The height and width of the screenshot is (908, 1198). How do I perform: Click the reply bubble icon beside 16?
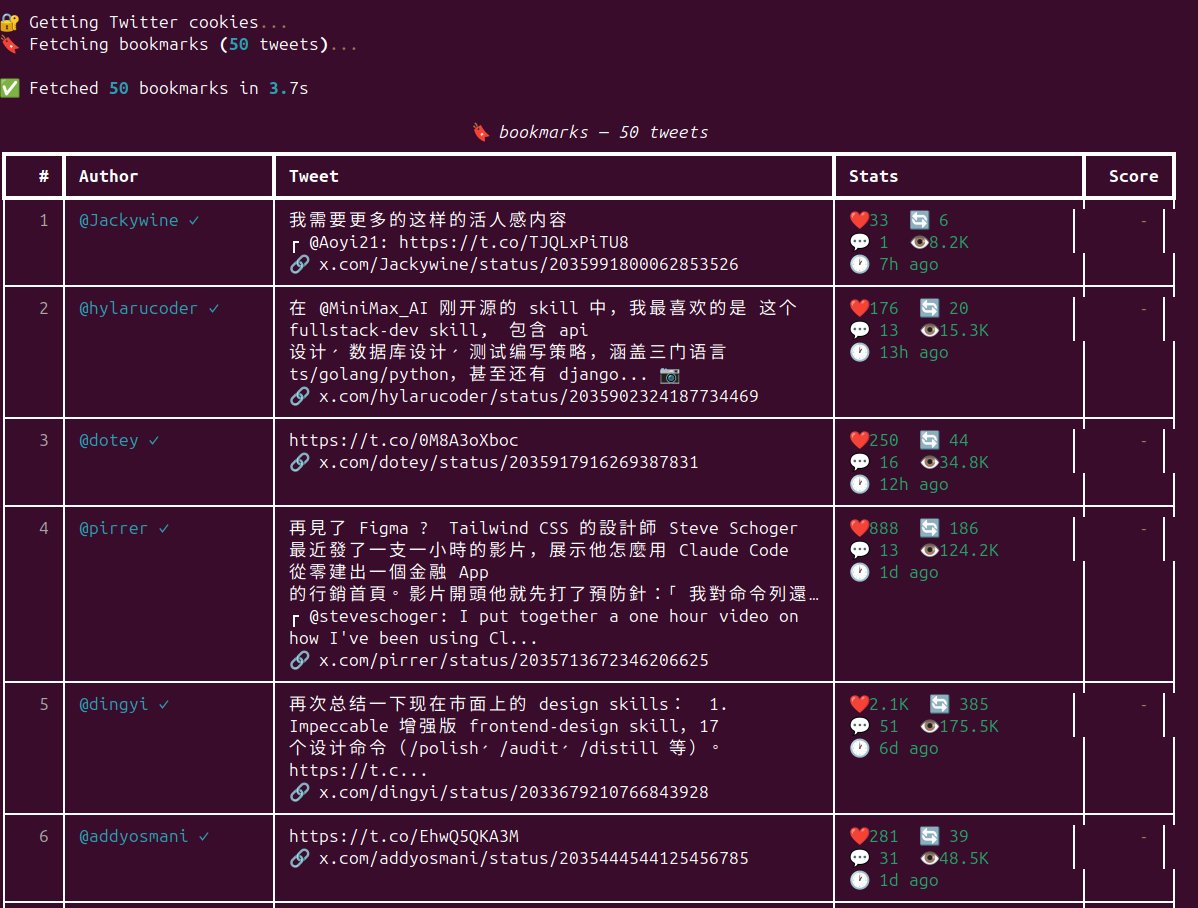[x=860, y=462]
